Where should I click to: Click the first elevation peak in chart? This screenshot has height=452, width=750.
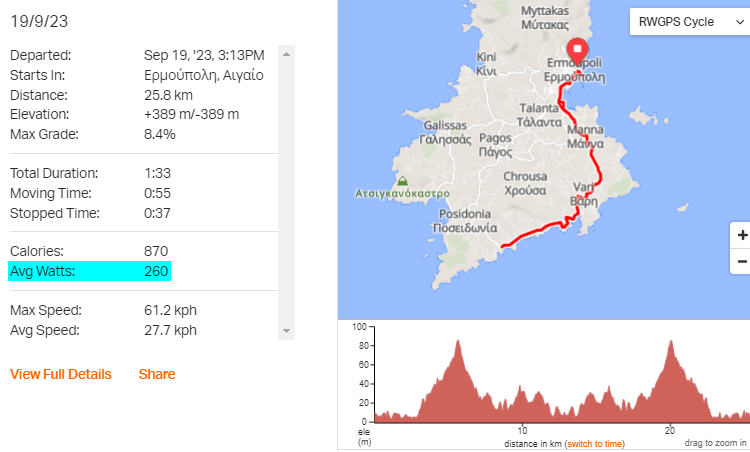[458, 342]
